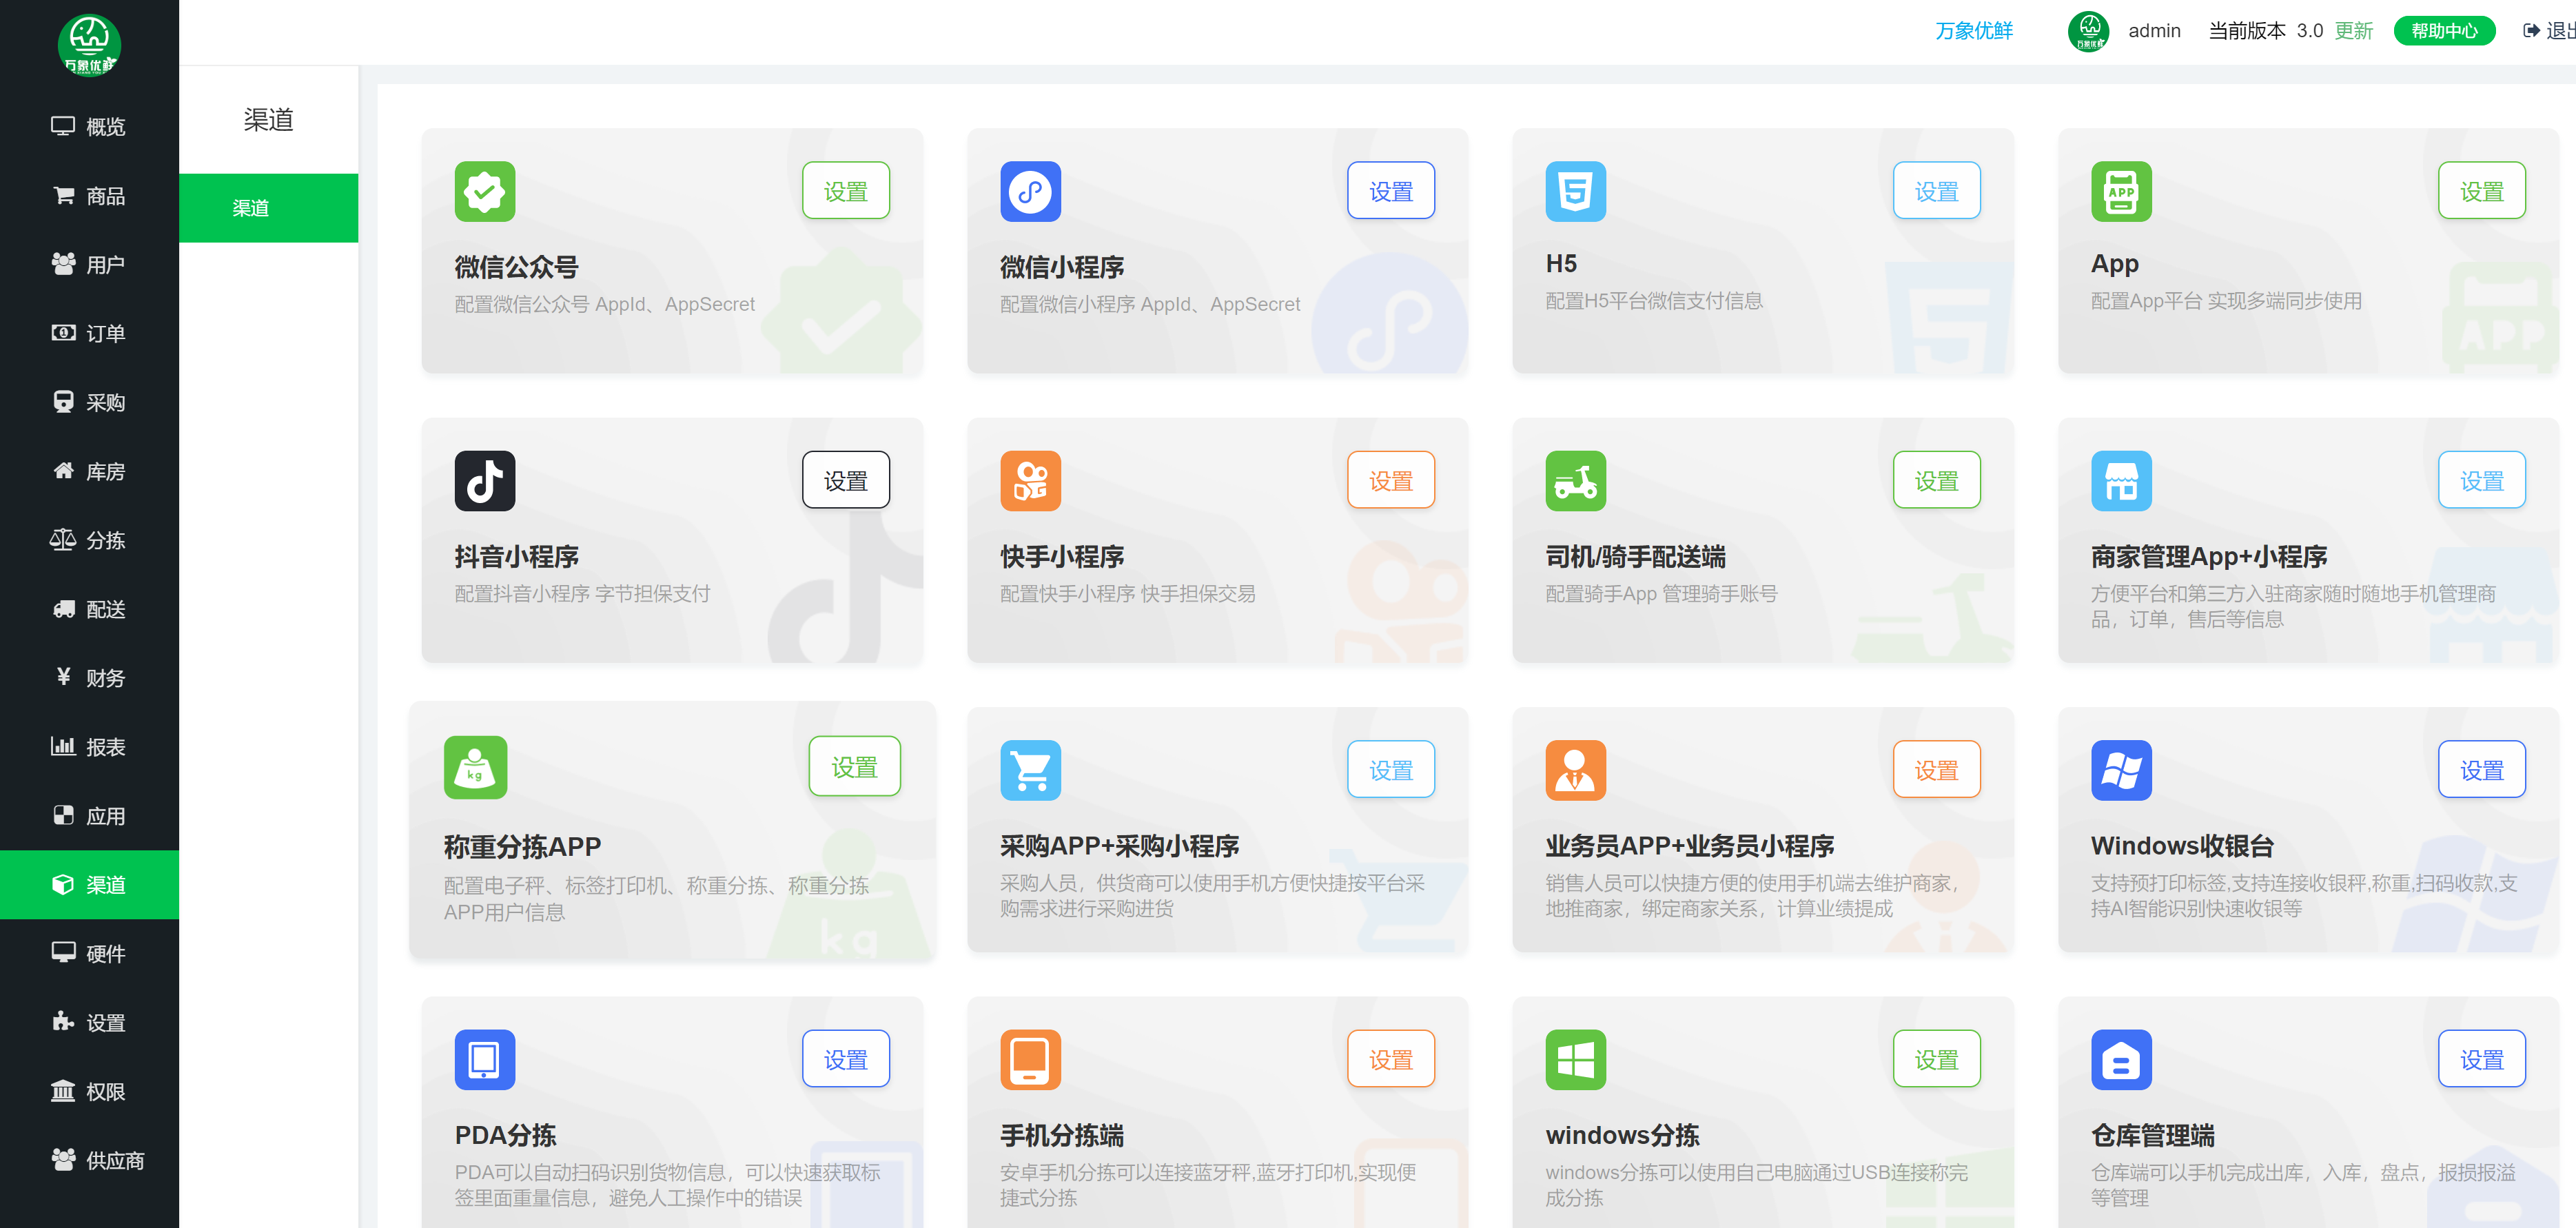Click the 抖音小程序 TikTok icon
The height and width of the screenshot is (1228, 2576).
[x=485, y=481]
